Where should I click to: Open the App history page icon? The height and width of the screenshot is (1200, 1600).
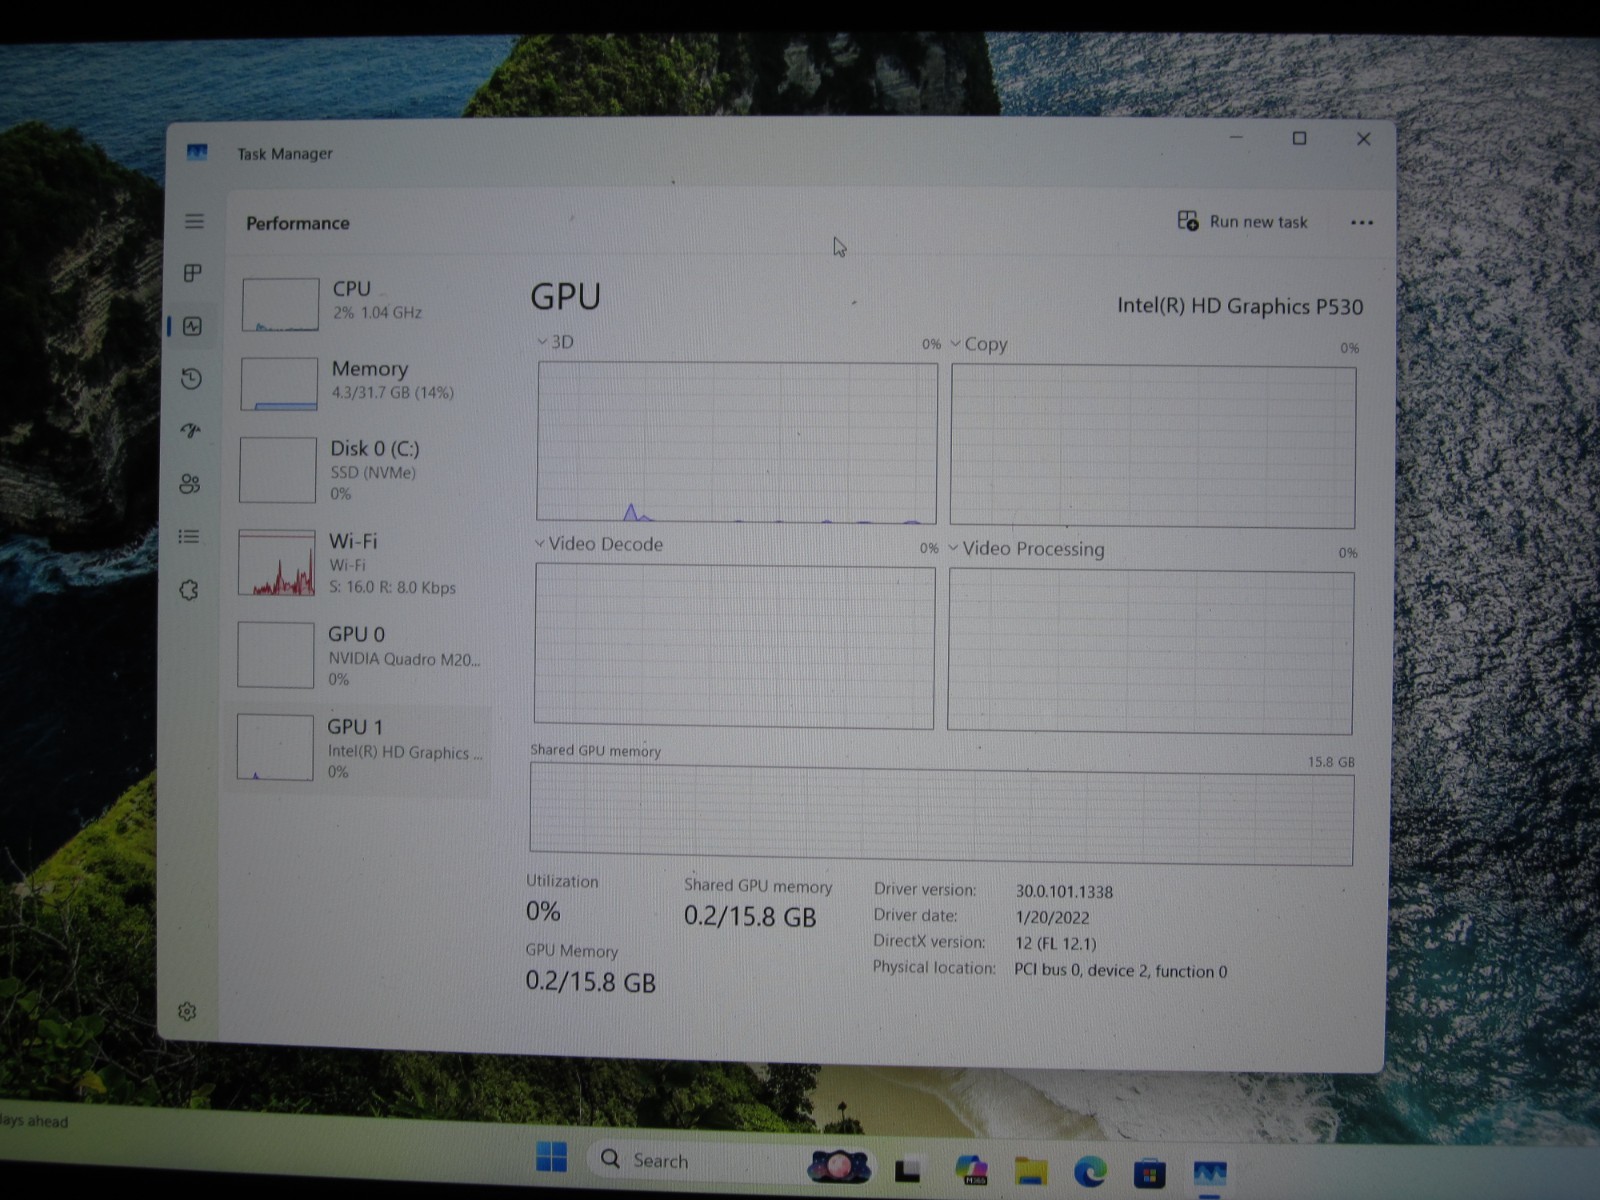pos(192,379)
